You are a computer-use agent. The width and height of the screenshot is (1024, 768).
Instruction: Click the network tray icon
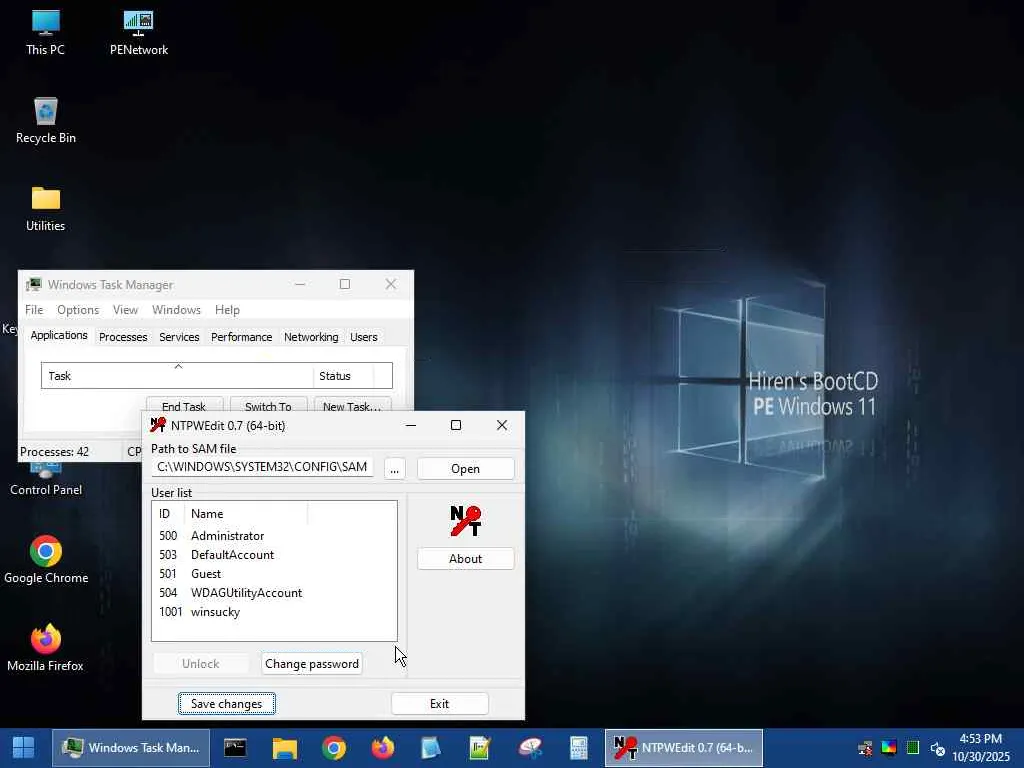click(865, 748)
